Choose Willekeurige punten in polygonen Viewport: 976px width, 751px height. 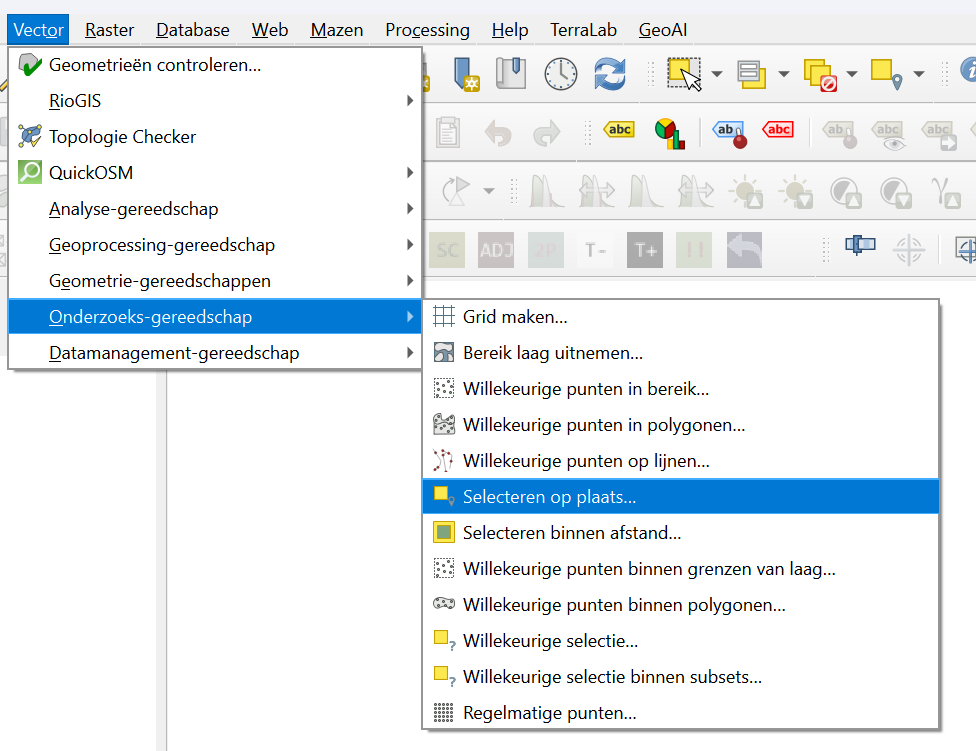(680, 425)
